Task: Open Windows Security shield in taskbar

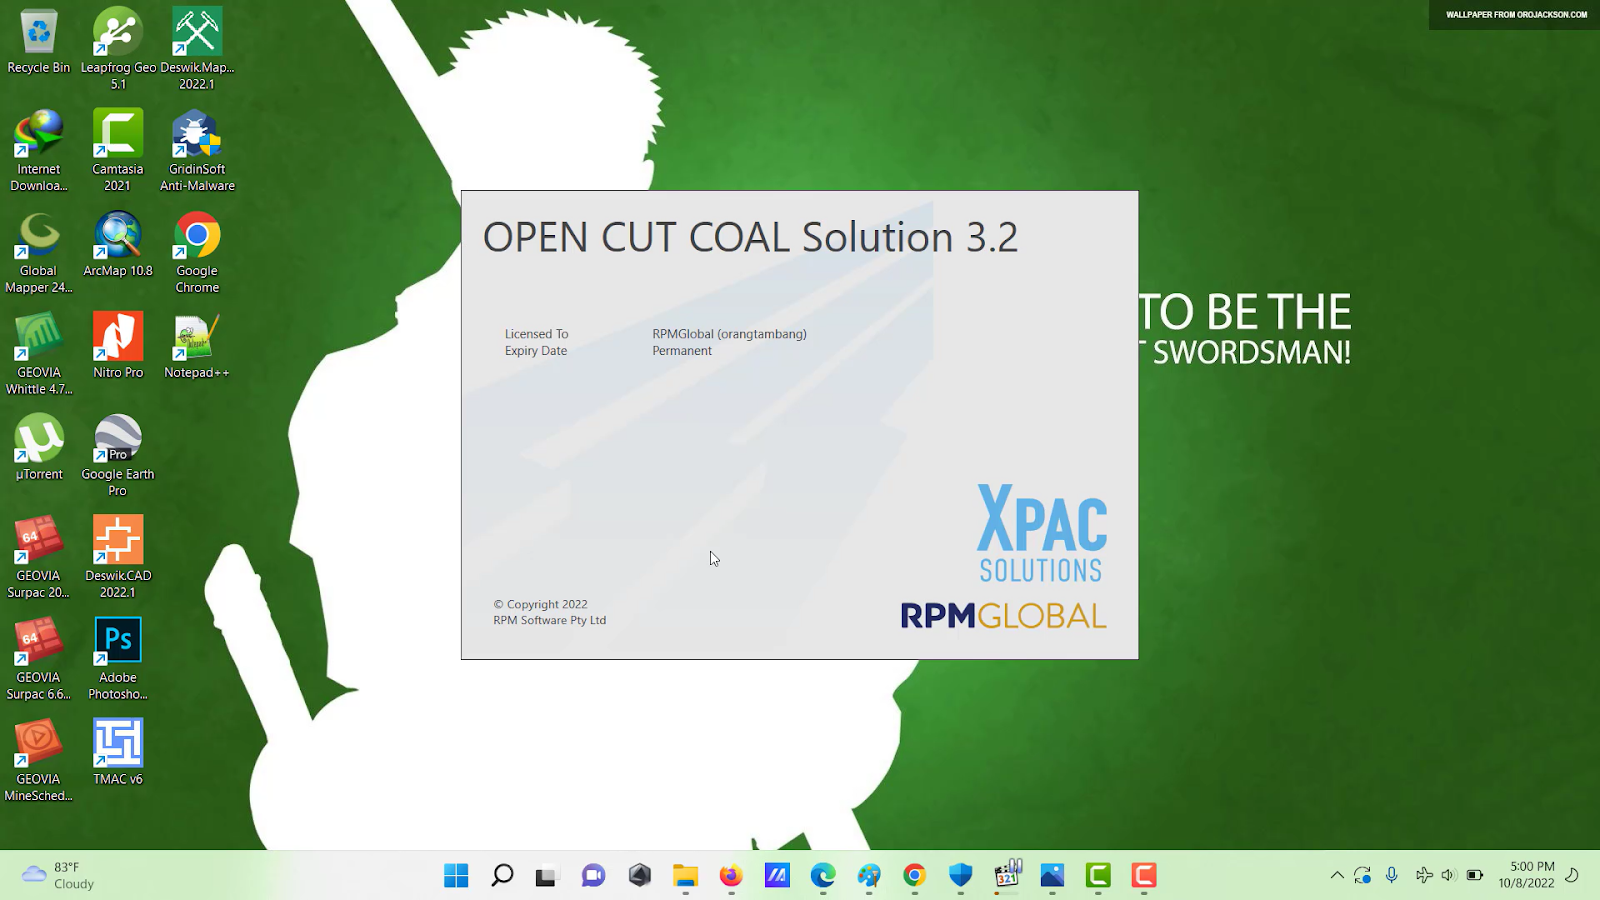Action: click(961, 876)
